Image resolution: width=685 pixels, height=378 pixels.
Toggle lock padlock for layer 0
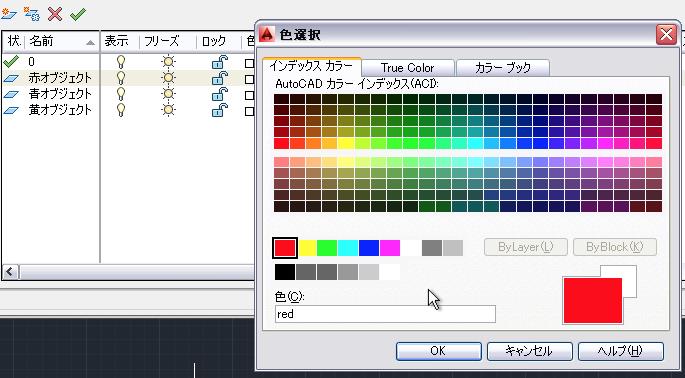pos(220,62)
